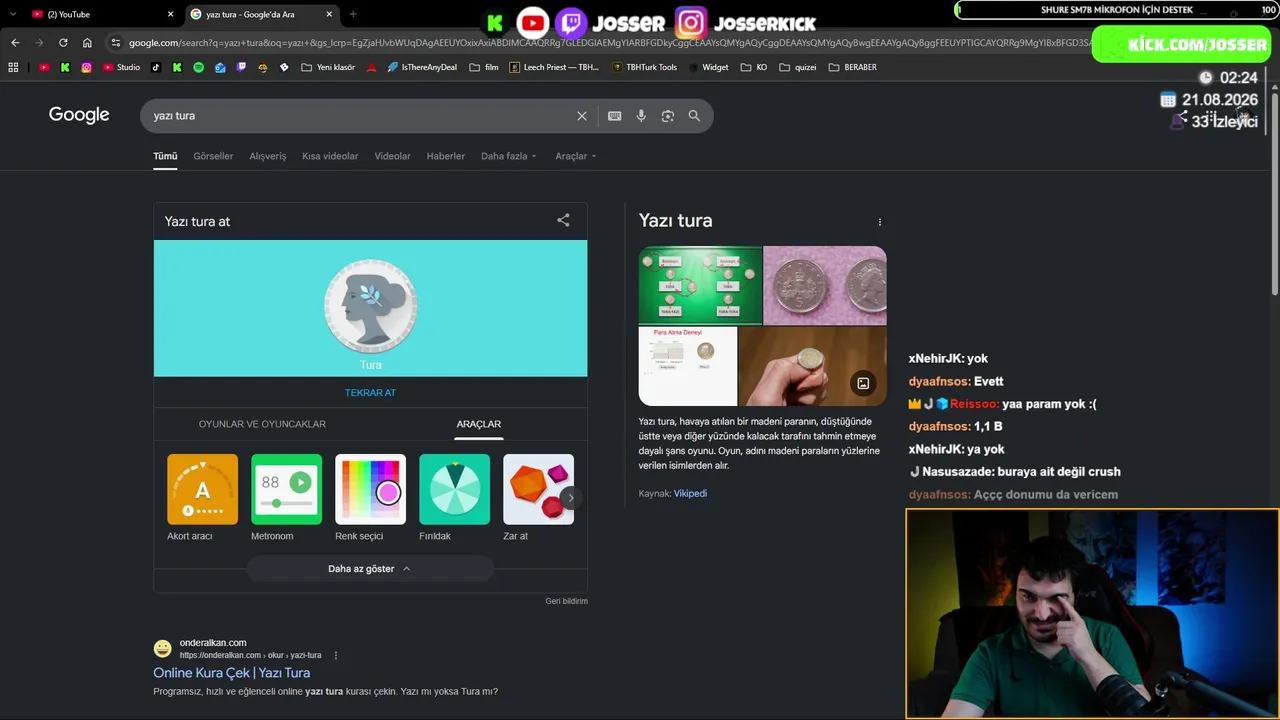The height and width of the screenshot is (720, 1280).
Task: View site information icon in address bar
Action: [x=116, y=43]
